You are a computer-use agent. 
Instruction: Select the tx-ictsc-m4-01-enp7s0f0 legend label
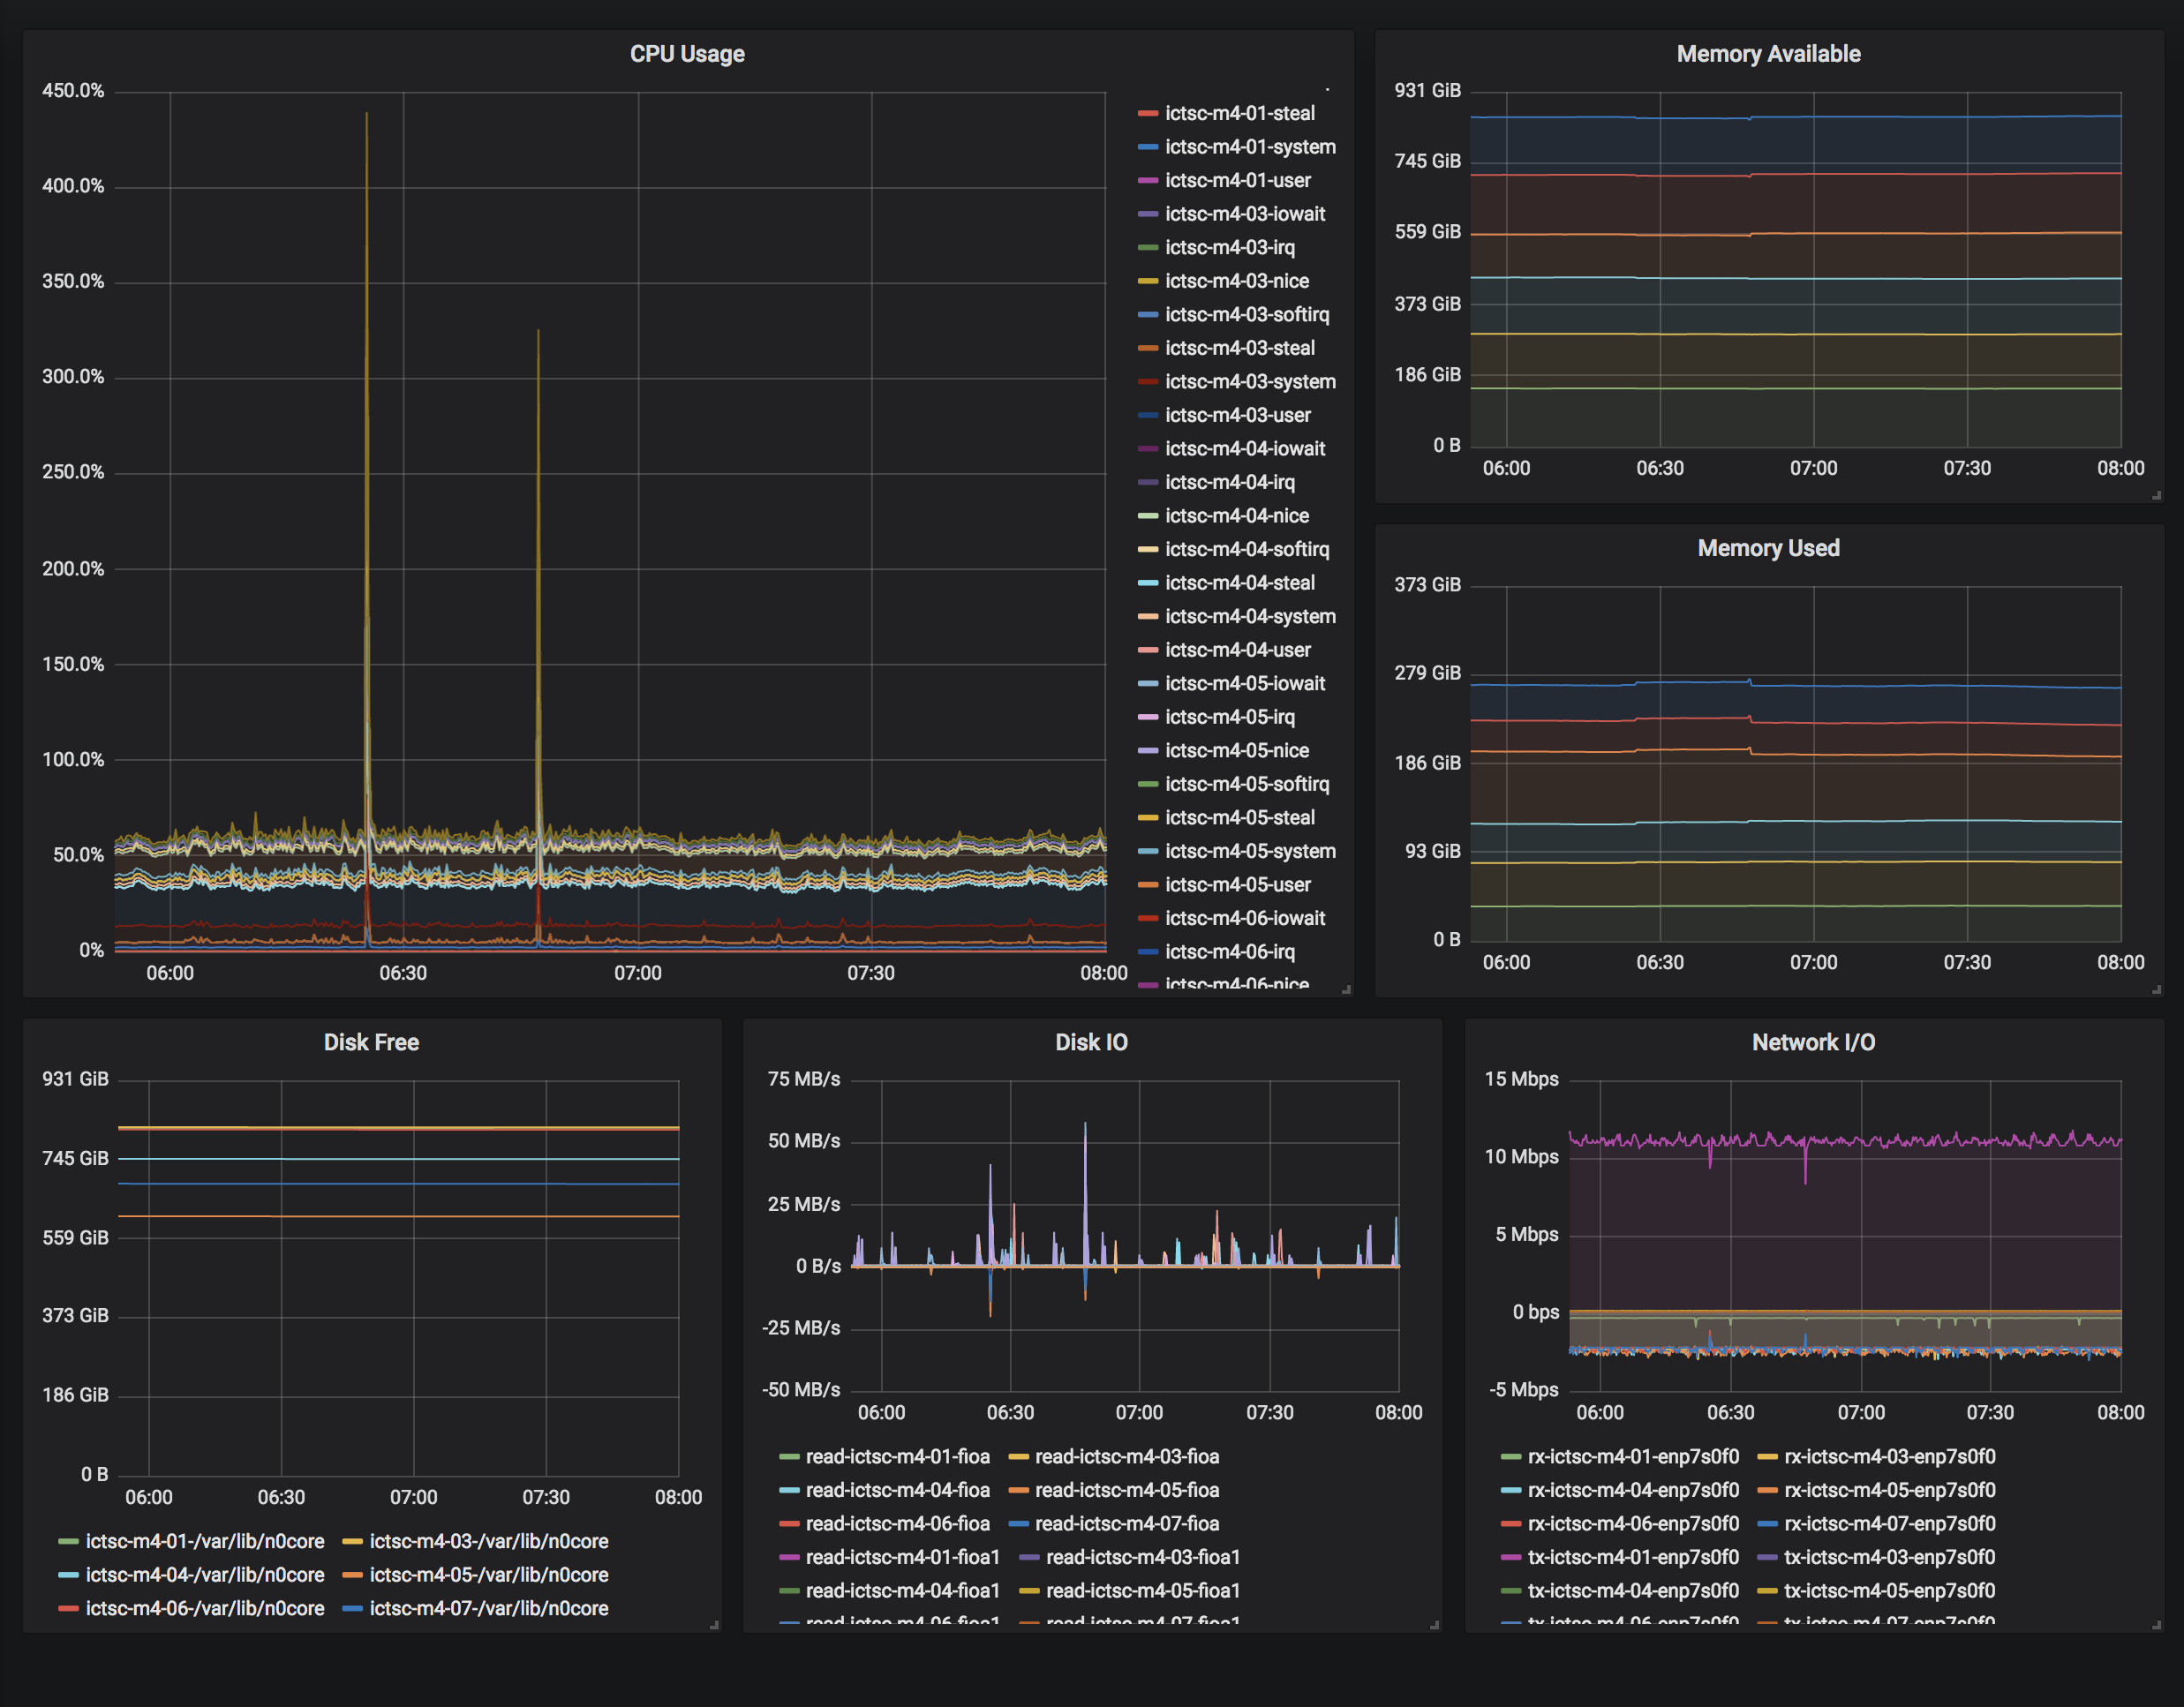point(1633,1557)
